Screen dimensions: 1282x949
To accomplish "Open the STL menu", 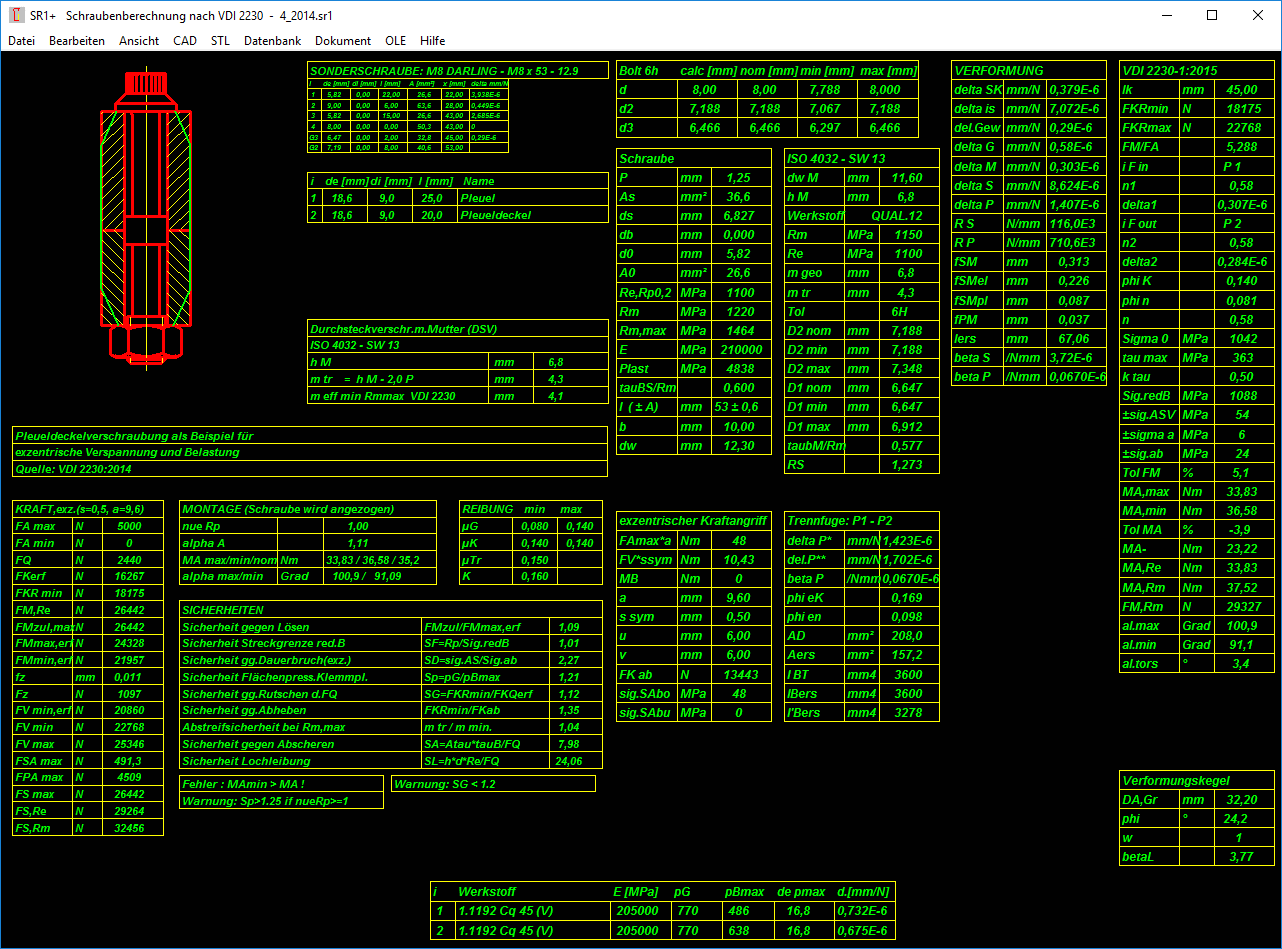I will [x=220, y=41].
